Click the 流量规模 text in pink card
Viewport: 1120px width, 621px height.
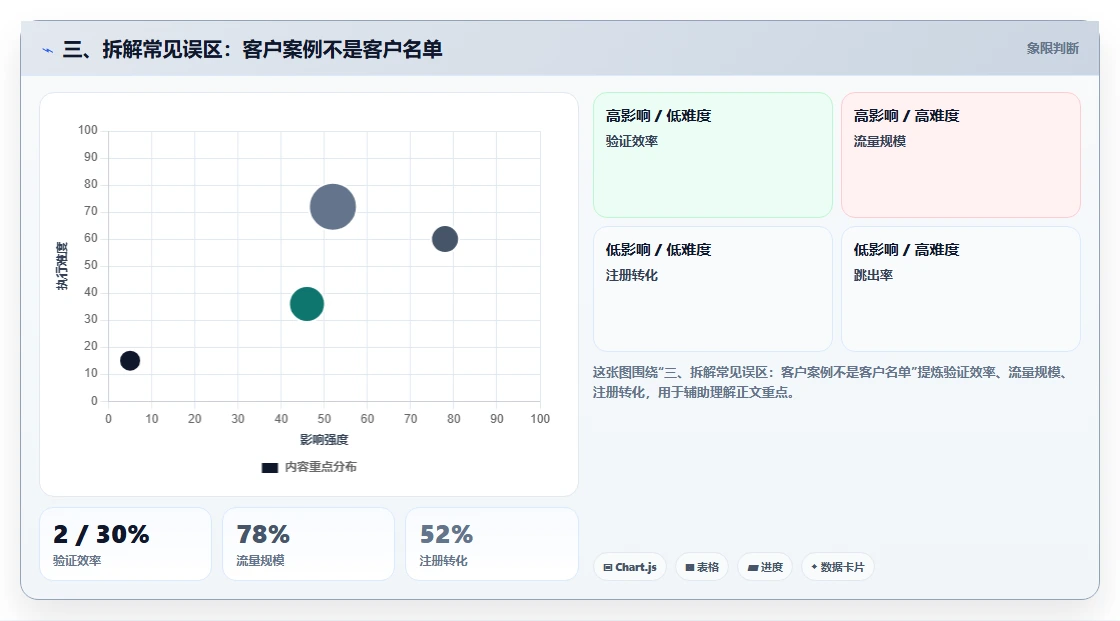coord(879,141)
